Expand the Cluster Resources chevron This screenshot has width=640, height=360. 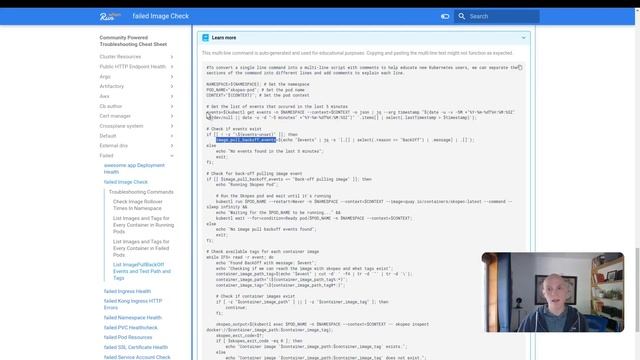[x=172, y=57]
